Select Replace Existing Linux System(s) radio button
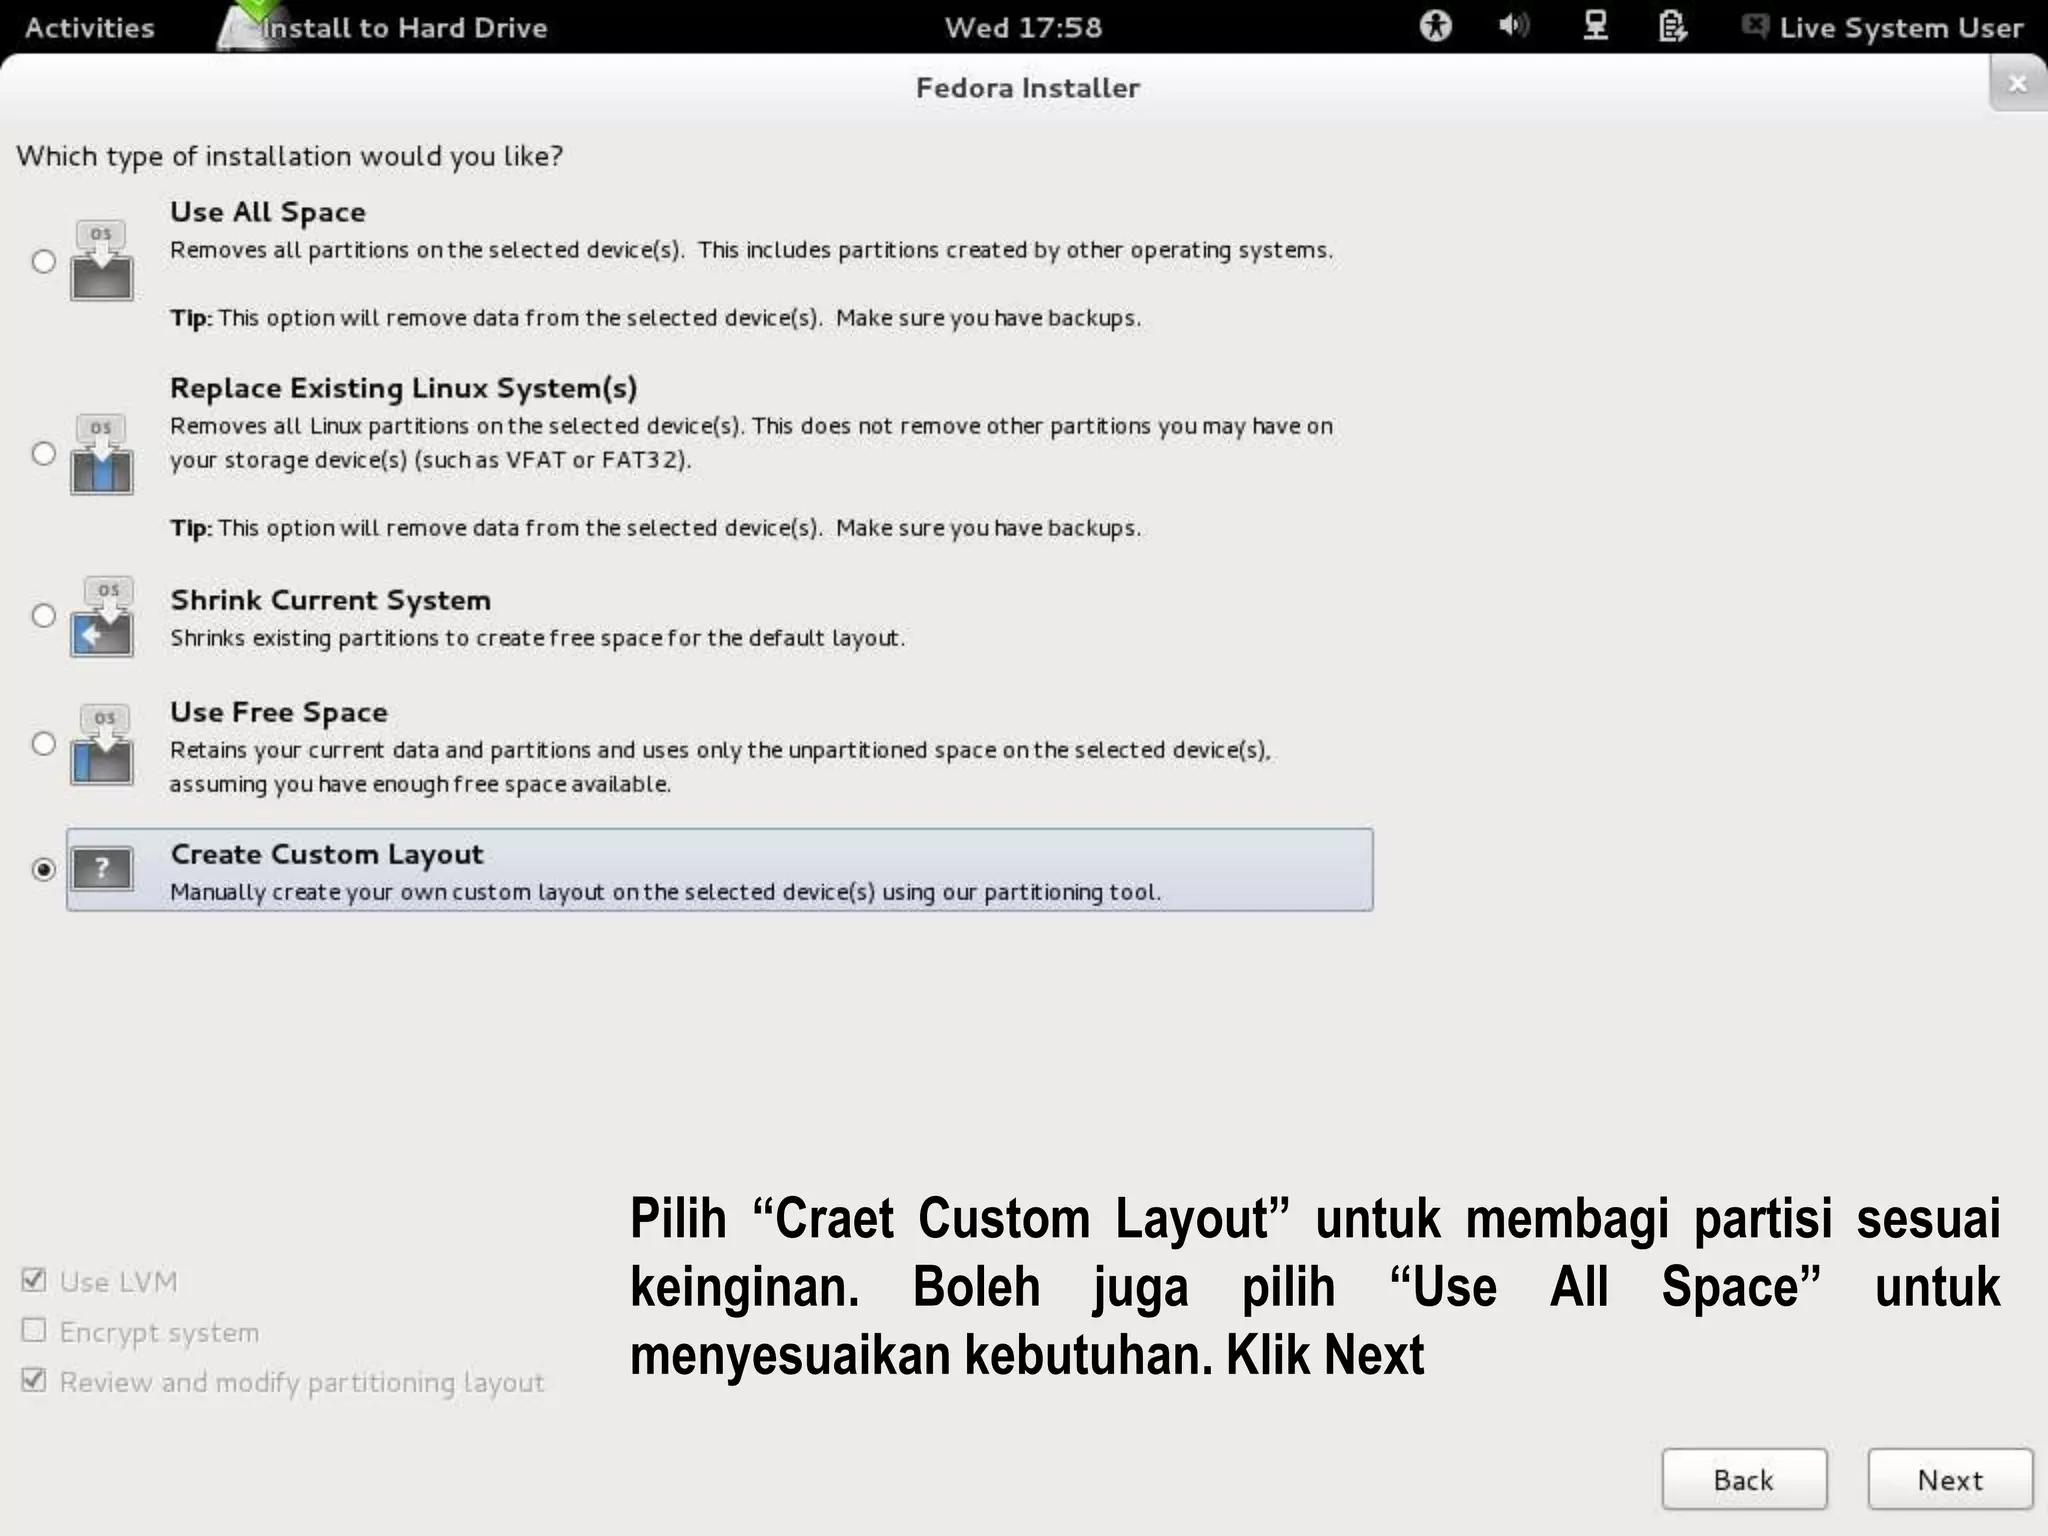This screenshot has height=1536, width=2048. pos(43,454)
